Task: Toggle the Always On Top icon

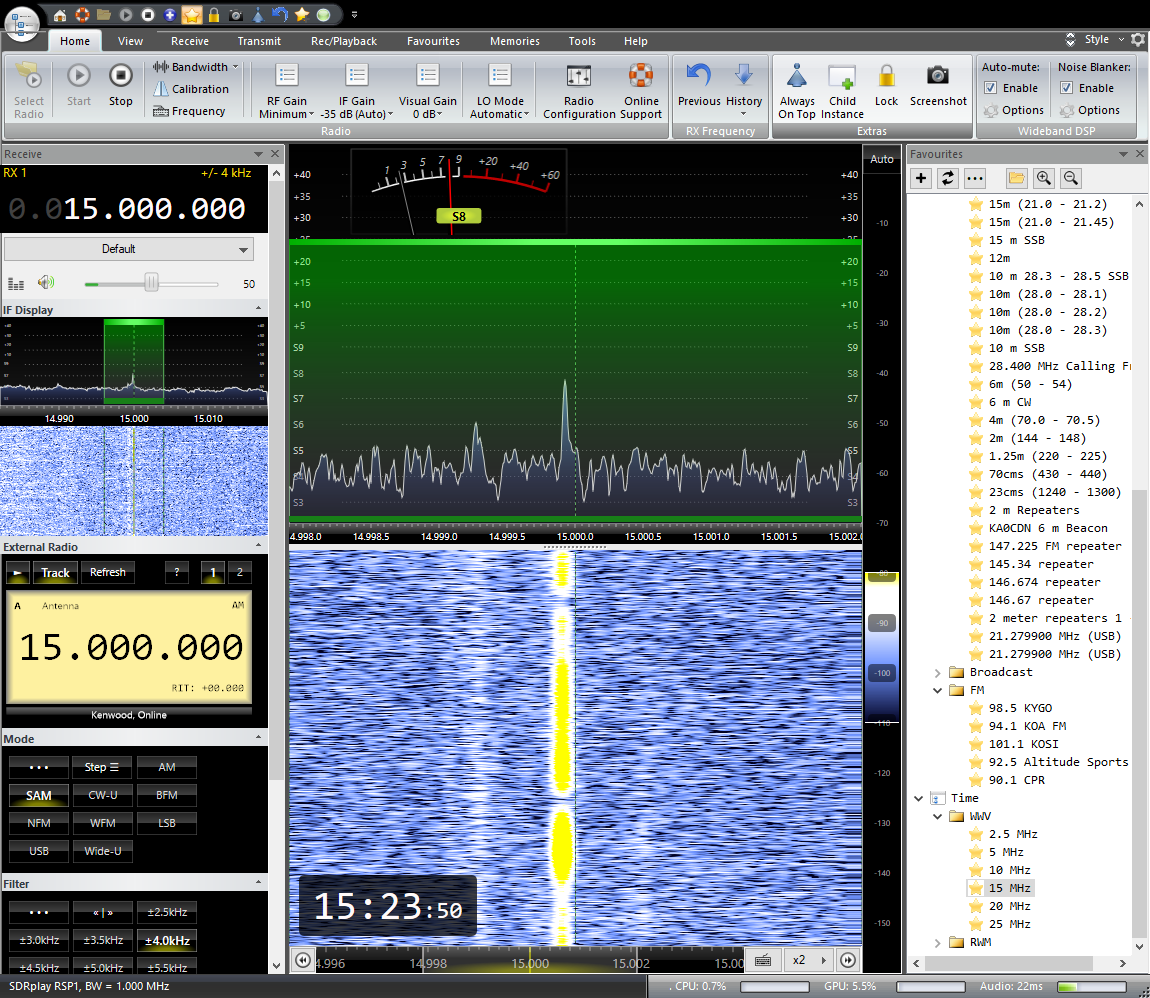Action: click(x=796, y=76)
